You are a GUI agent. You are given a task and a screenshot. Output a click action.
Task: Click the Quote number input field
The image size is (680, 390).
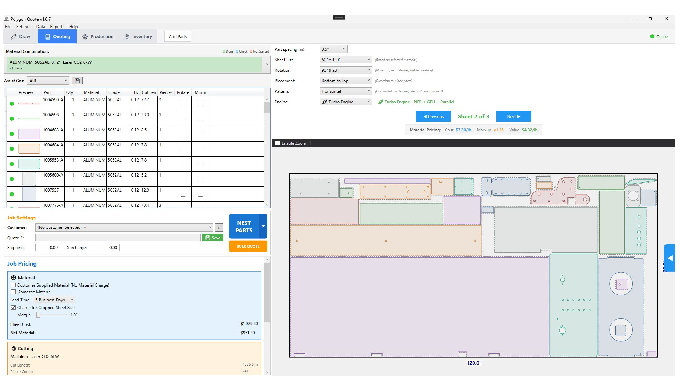point(118,237)
